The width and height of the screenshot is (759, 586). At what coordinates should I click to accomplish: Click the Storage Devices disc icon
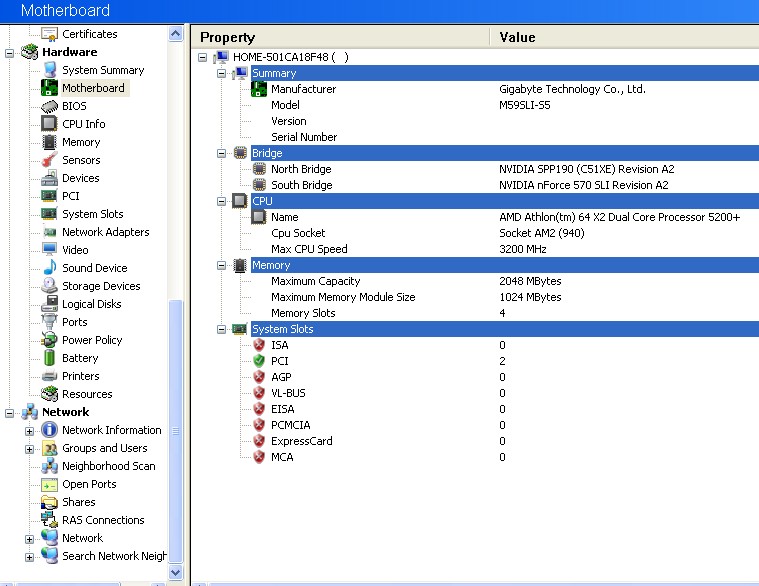click(49, 286)
